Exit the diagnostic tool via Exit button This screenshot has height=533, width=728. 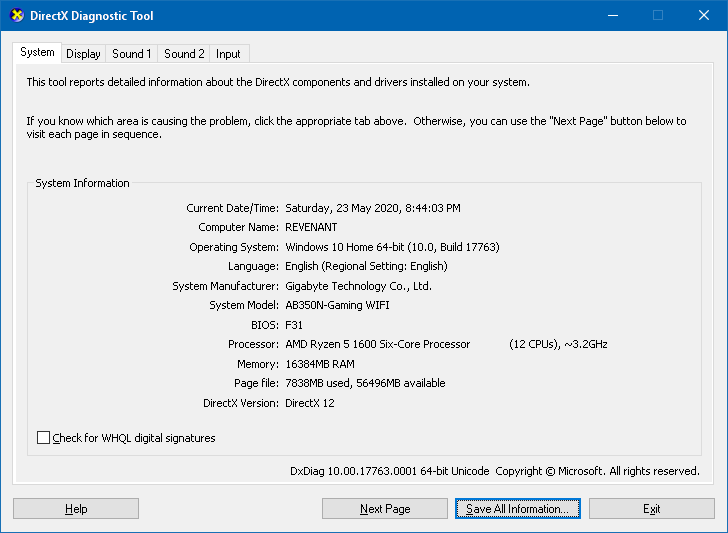click(651, 509)
